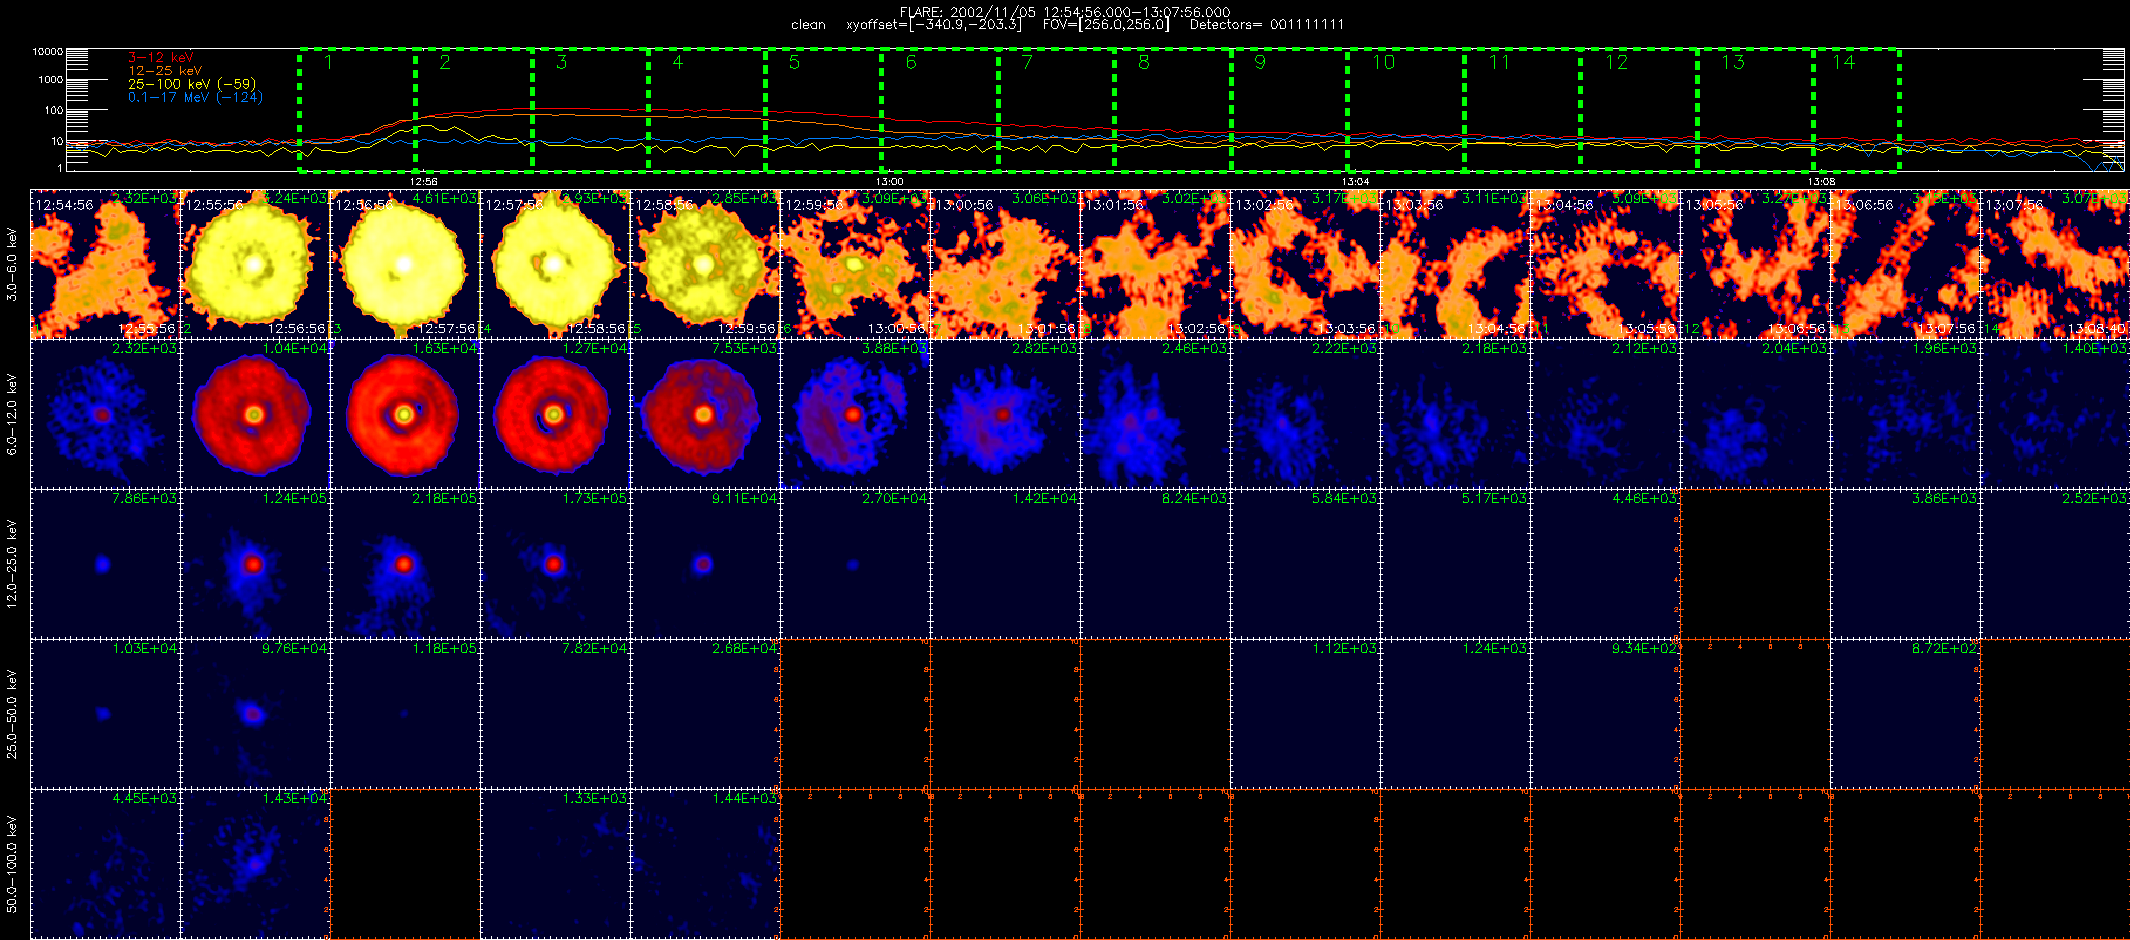The height and width of the screenshot is (940, 2130).
Task: Open the 6.0-12.0 keV image labeled 7.53E+03
Action: [x=705, y=414]
